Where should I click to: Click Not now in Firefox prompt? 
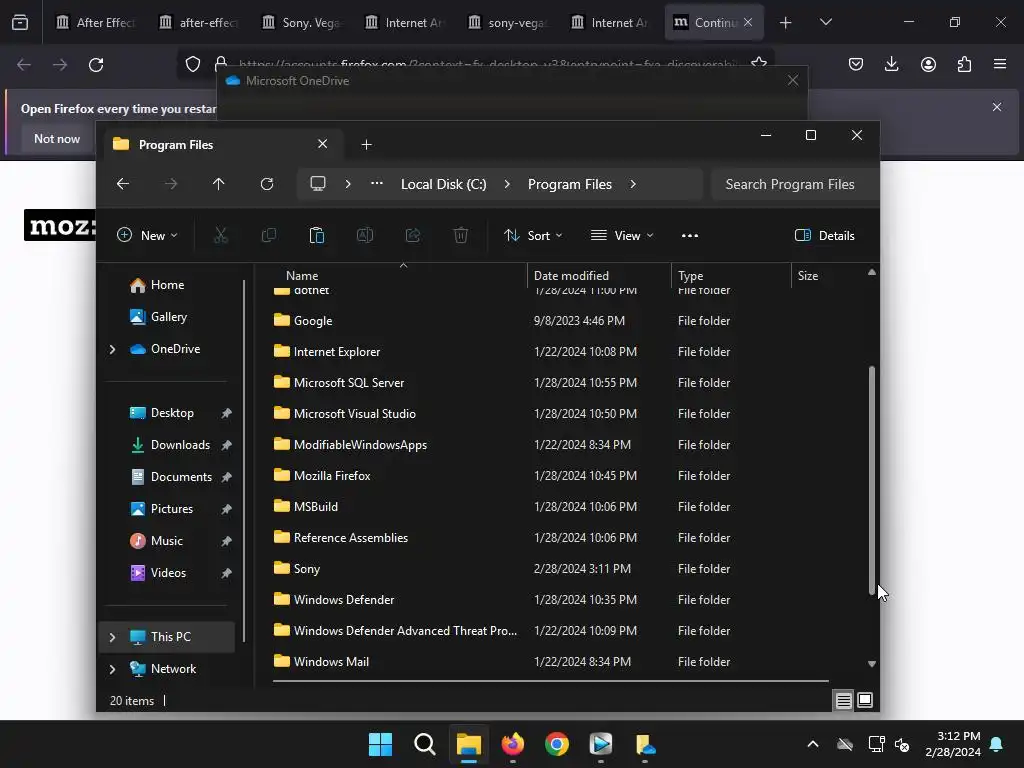point(57,138)
